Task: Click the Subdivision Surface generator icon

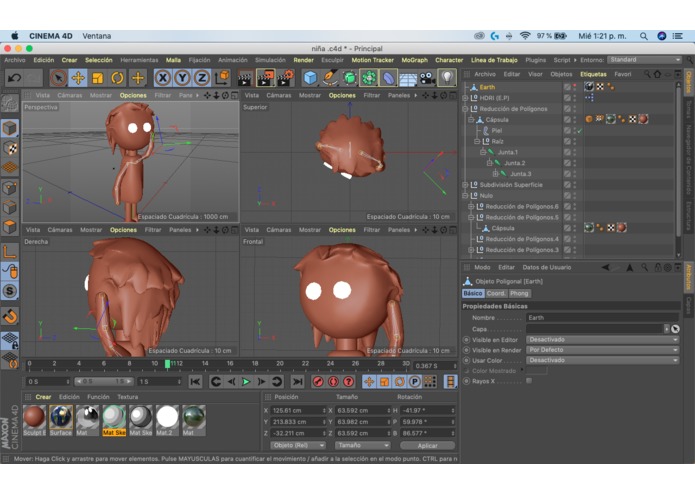Action: pyautogui.click(x=349, y=78)
